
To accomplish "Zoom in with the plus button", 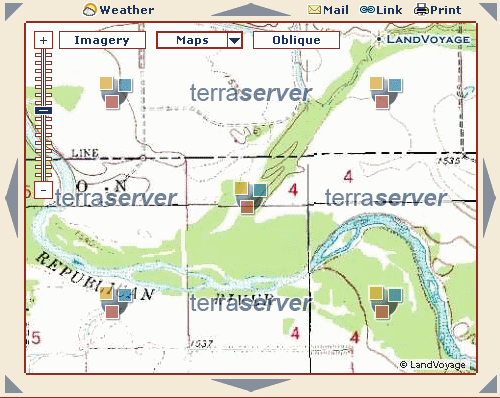I will tap(43, 40).
